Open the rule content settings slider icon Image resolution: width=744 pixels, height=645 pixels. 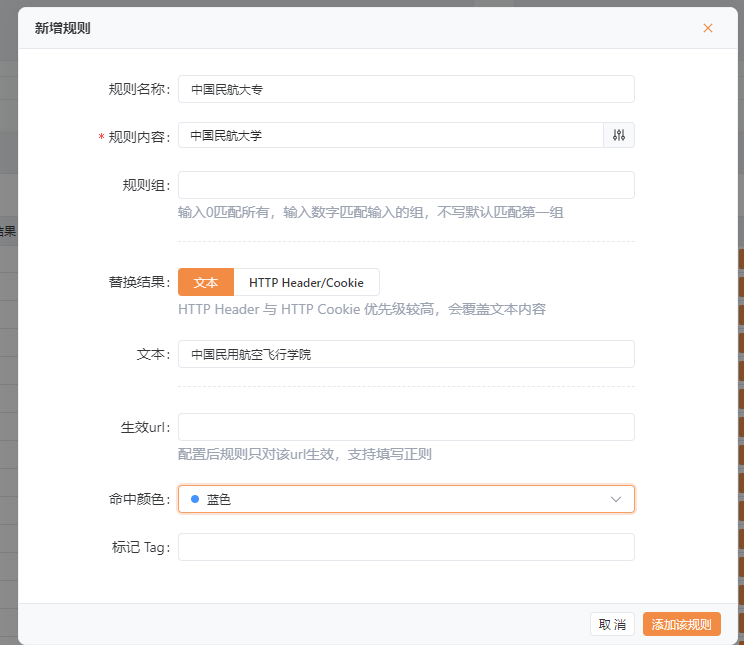pos(619,135)
